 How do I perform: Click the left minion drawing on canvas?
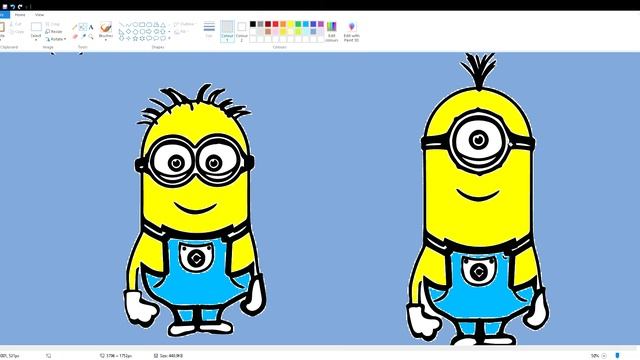195,210
